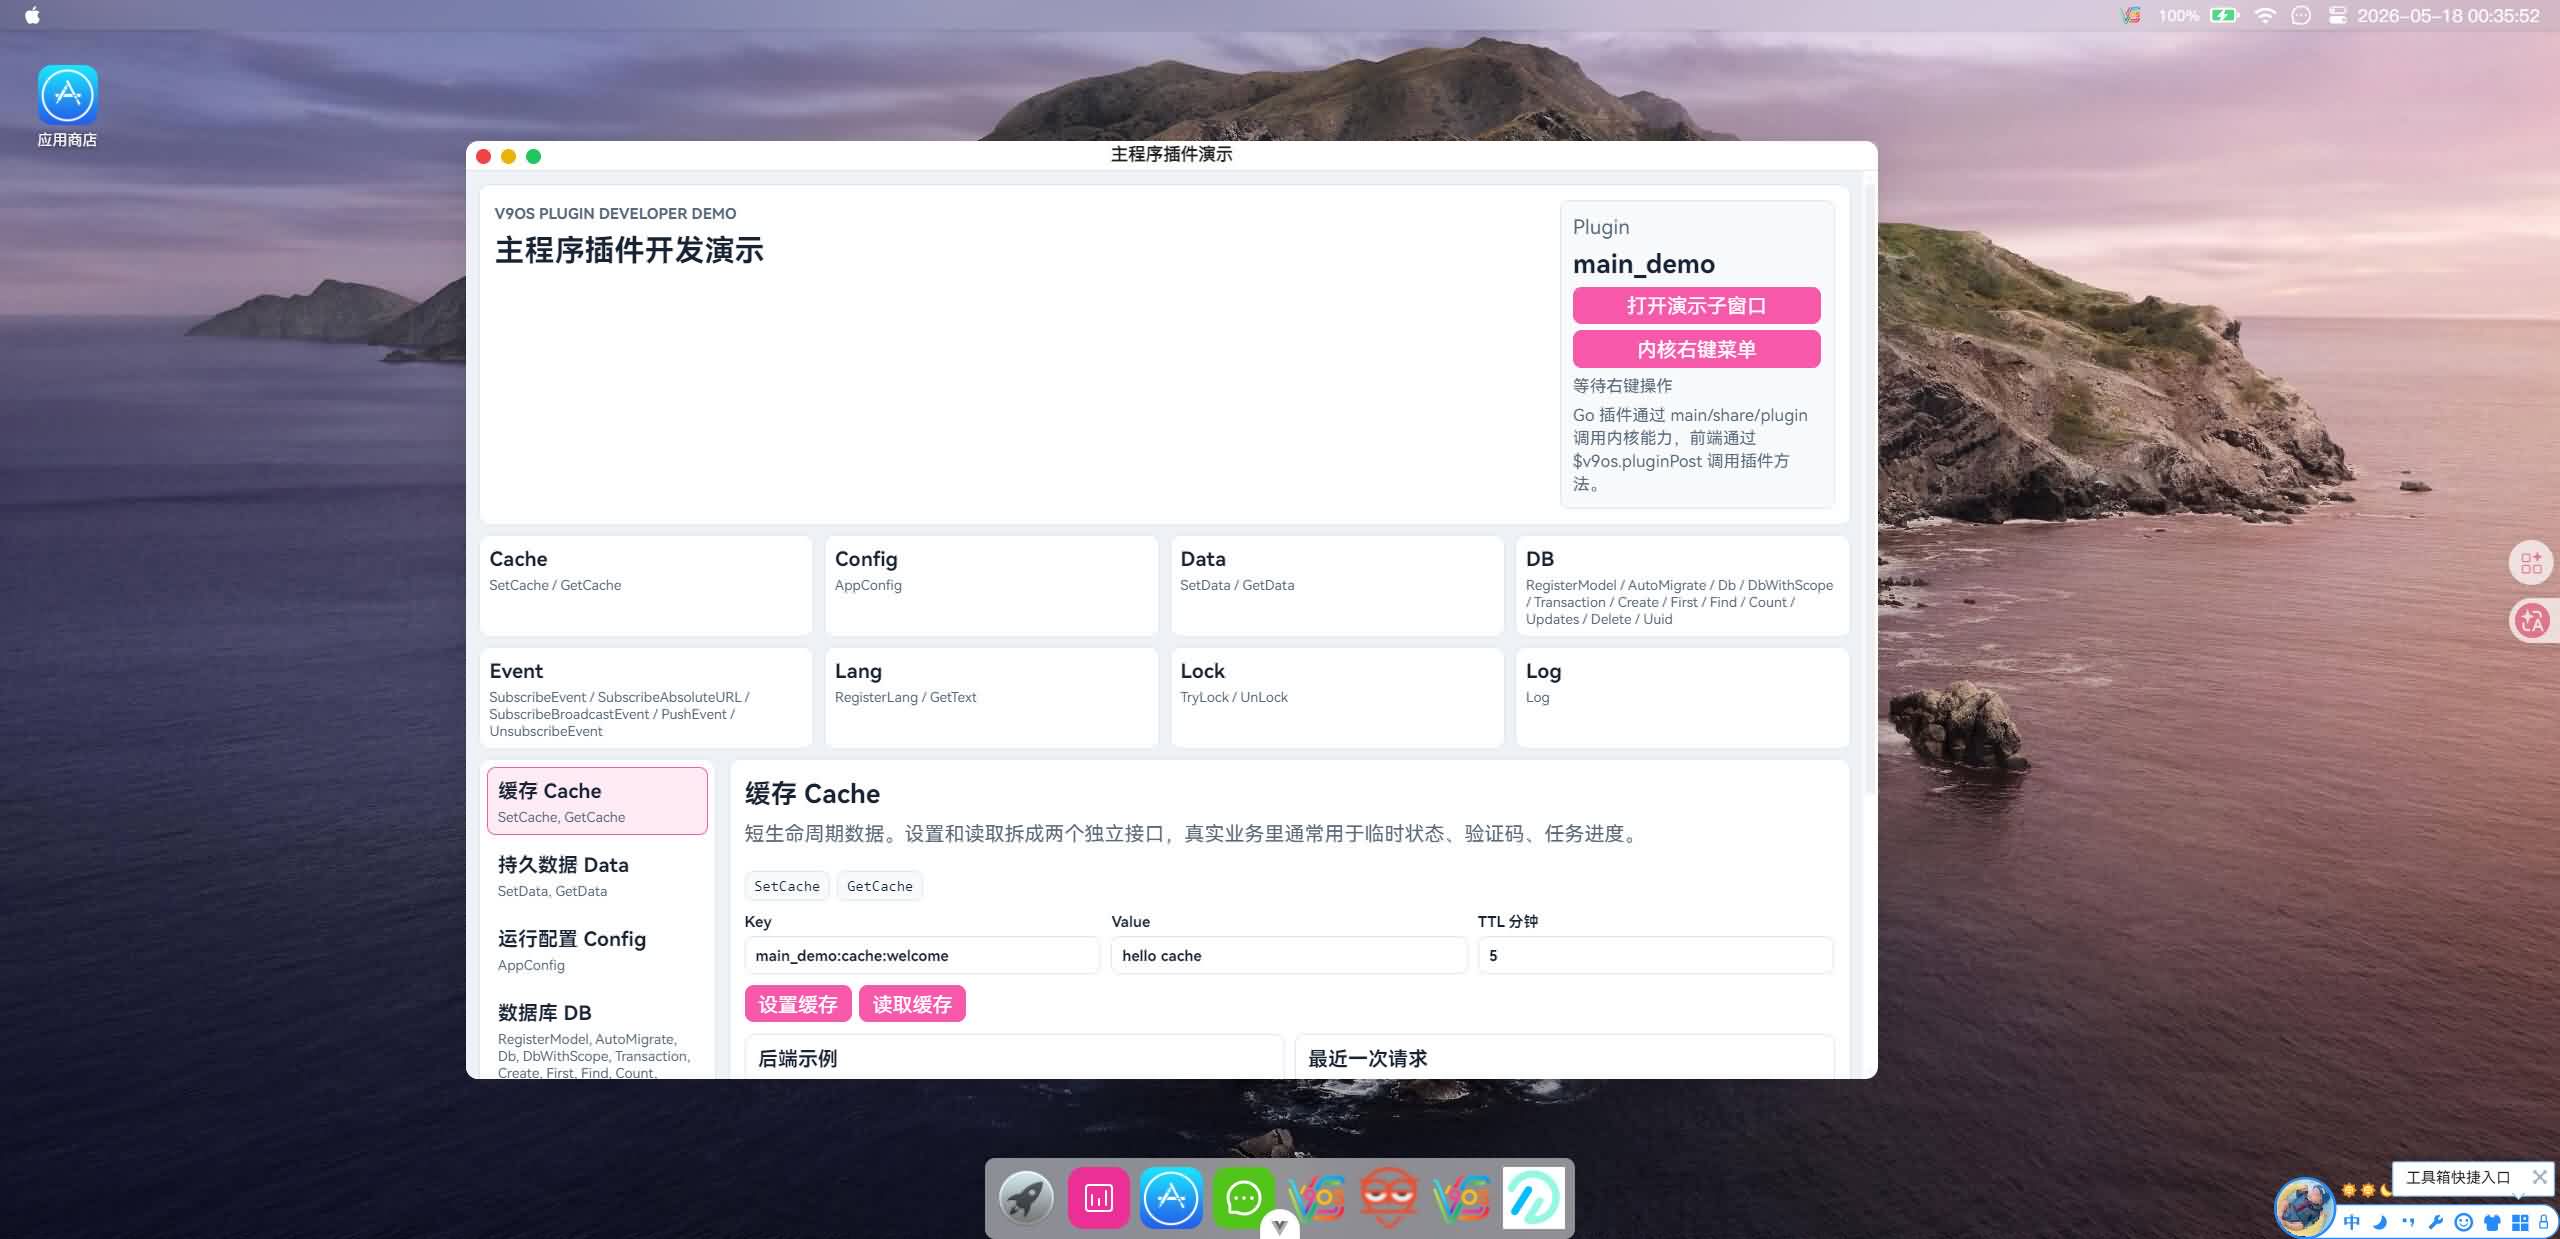Click the window's vertical scrollbar
The height and width of the screenshot is (1239, 2560).
pos(1870,490)
